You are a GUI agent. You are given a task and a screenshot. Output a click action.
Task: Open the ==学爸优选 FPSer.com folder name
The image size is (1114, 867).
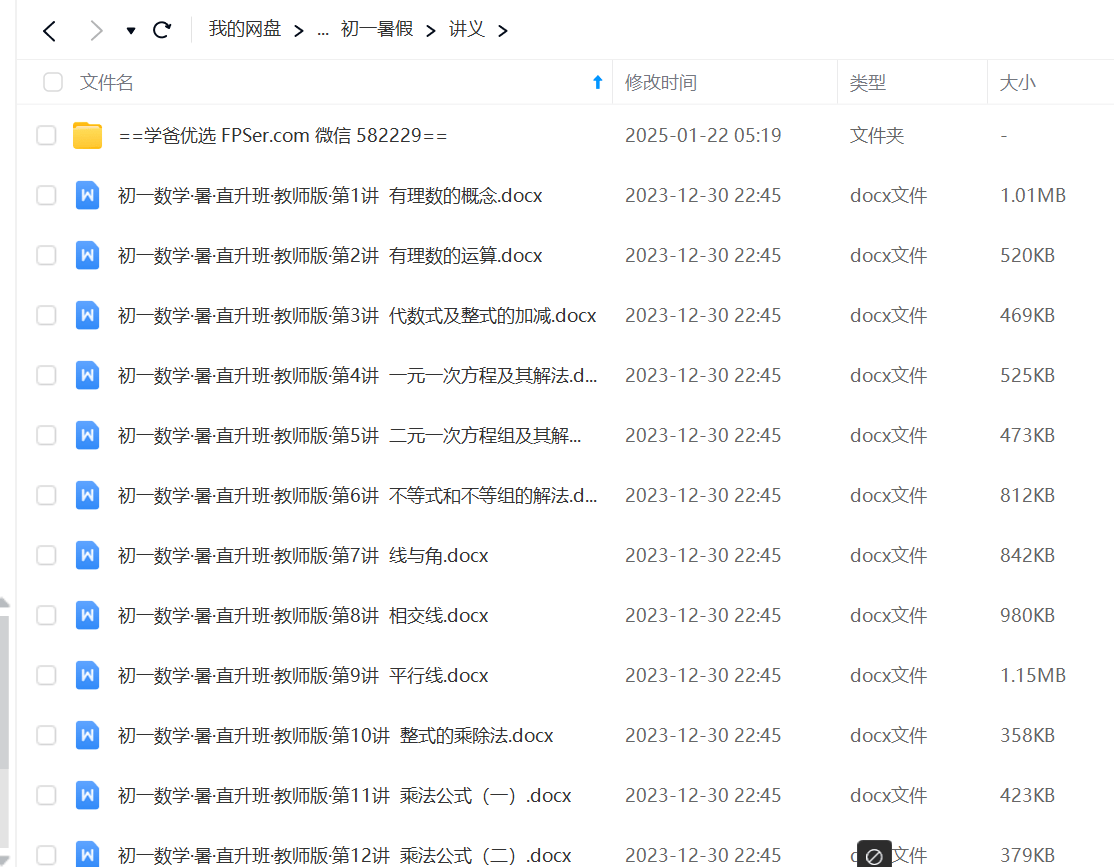click(283, 135)
